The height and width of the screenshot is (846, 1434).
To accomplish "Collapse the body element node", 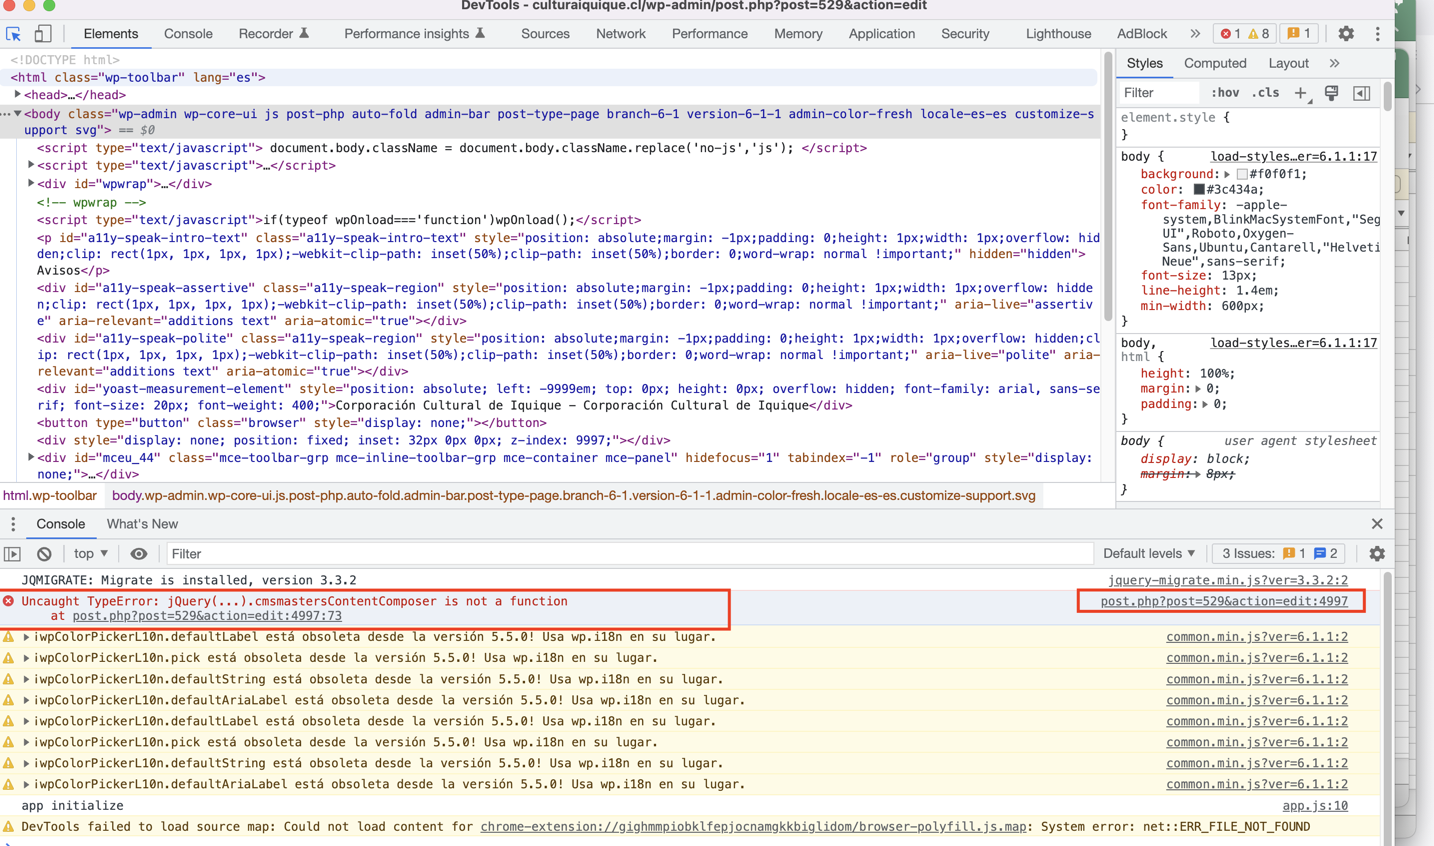I will 18,114.
